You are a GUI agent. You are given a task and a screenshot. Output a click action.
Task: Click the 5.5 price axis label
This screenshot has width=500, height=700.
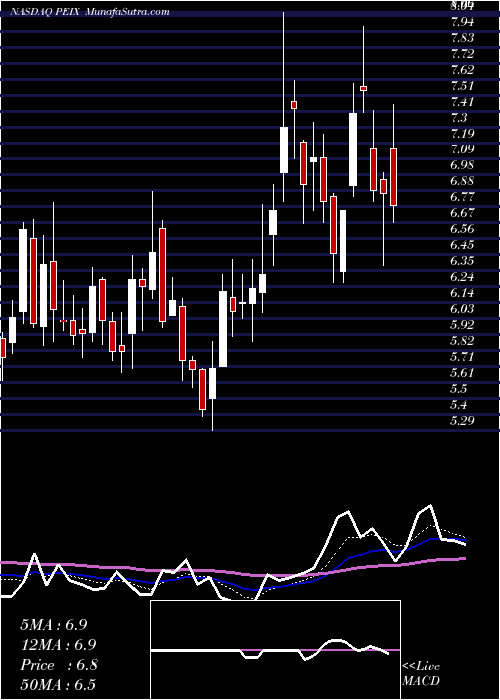click(459, 389)
